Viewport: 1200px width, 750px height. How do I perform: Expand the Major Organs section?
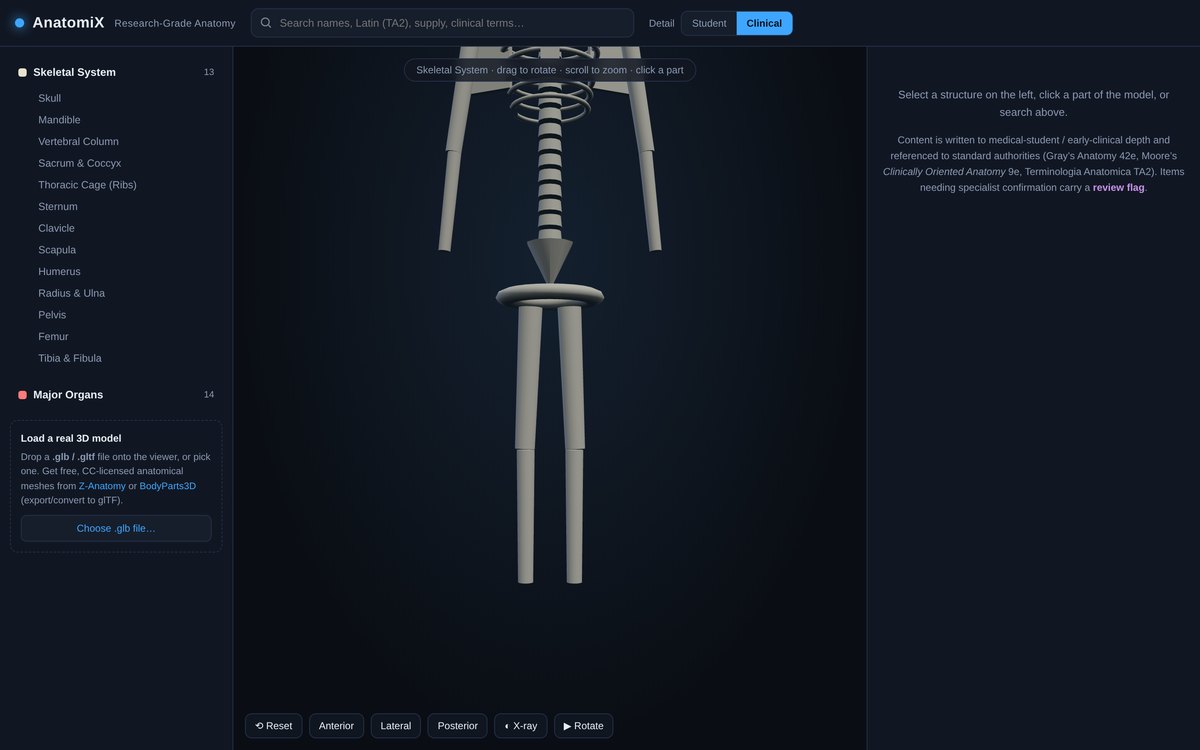click(116, 395)
